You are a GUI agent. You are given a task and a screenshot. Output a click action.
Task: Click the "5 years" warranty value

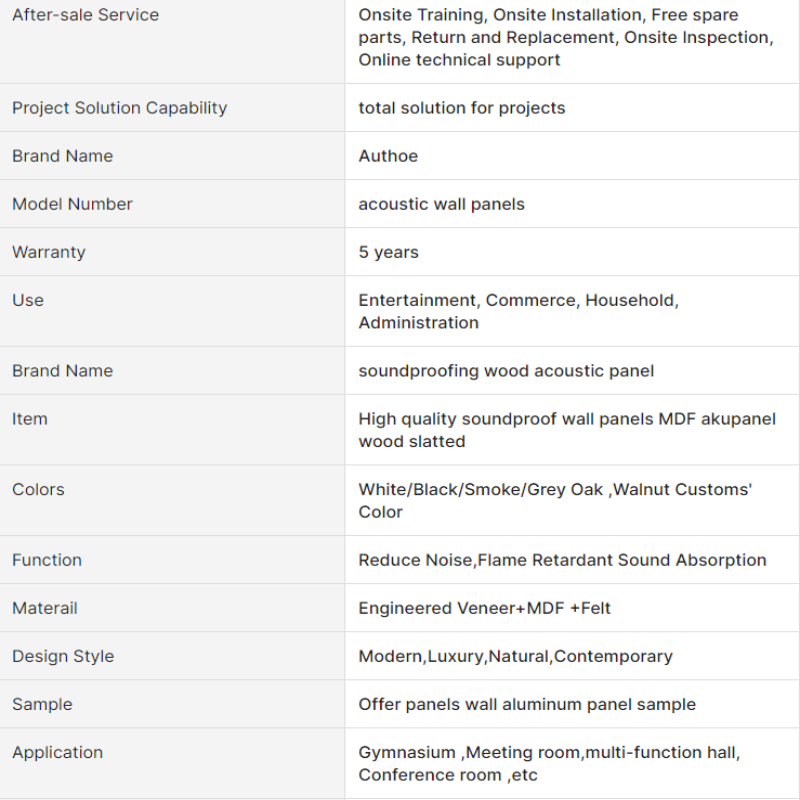(x=388, y=252)
